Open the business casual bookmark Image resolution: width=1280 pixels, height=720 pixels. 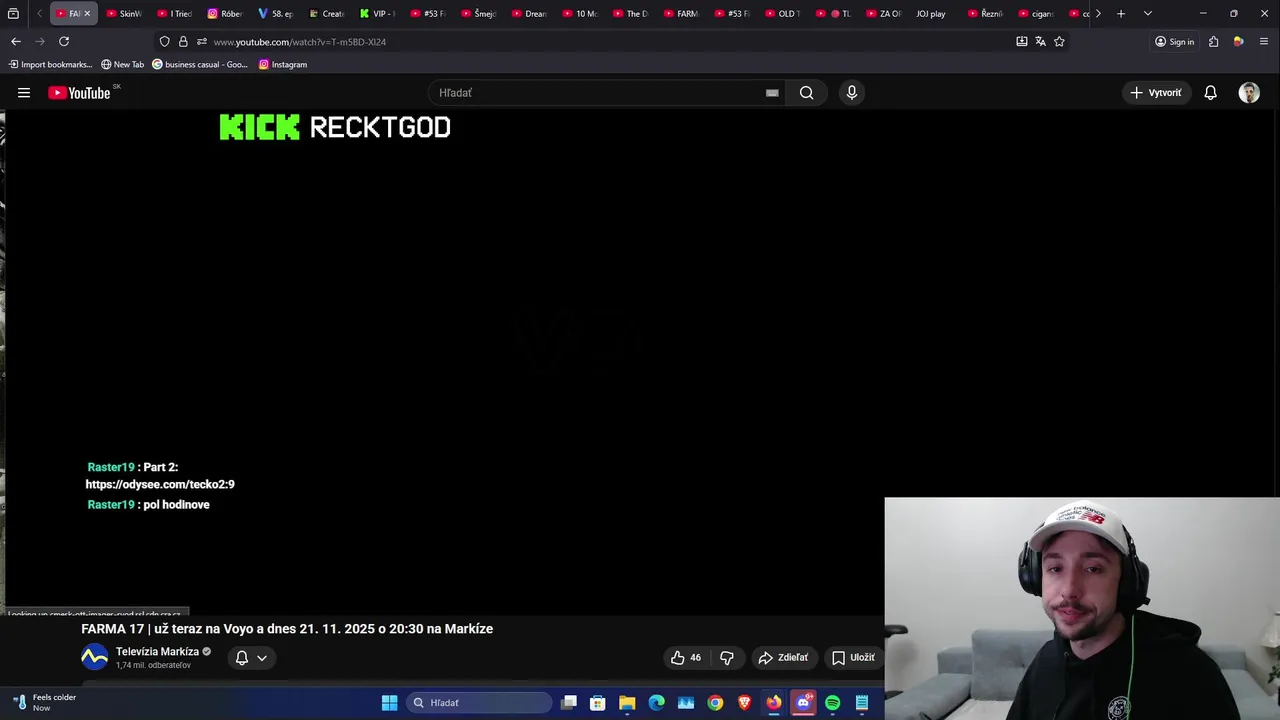(x=200, y=64)
